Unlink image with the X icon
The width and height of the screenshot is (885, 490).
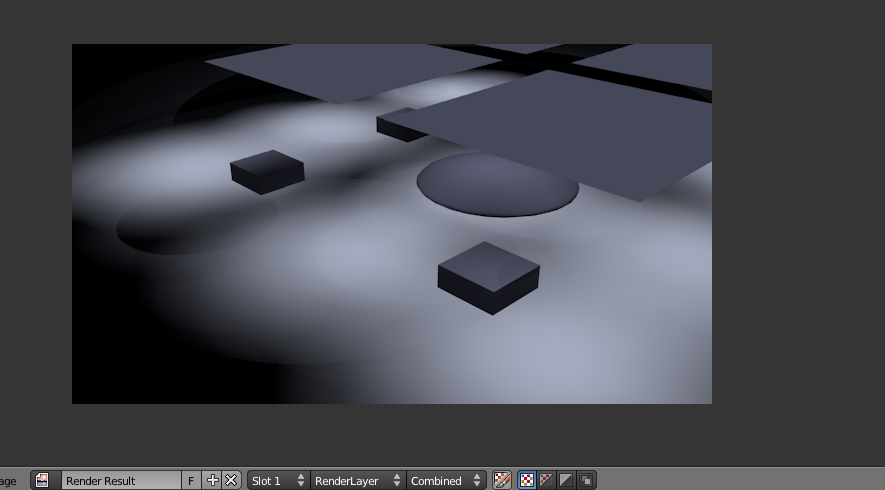(x=231, y=480)
